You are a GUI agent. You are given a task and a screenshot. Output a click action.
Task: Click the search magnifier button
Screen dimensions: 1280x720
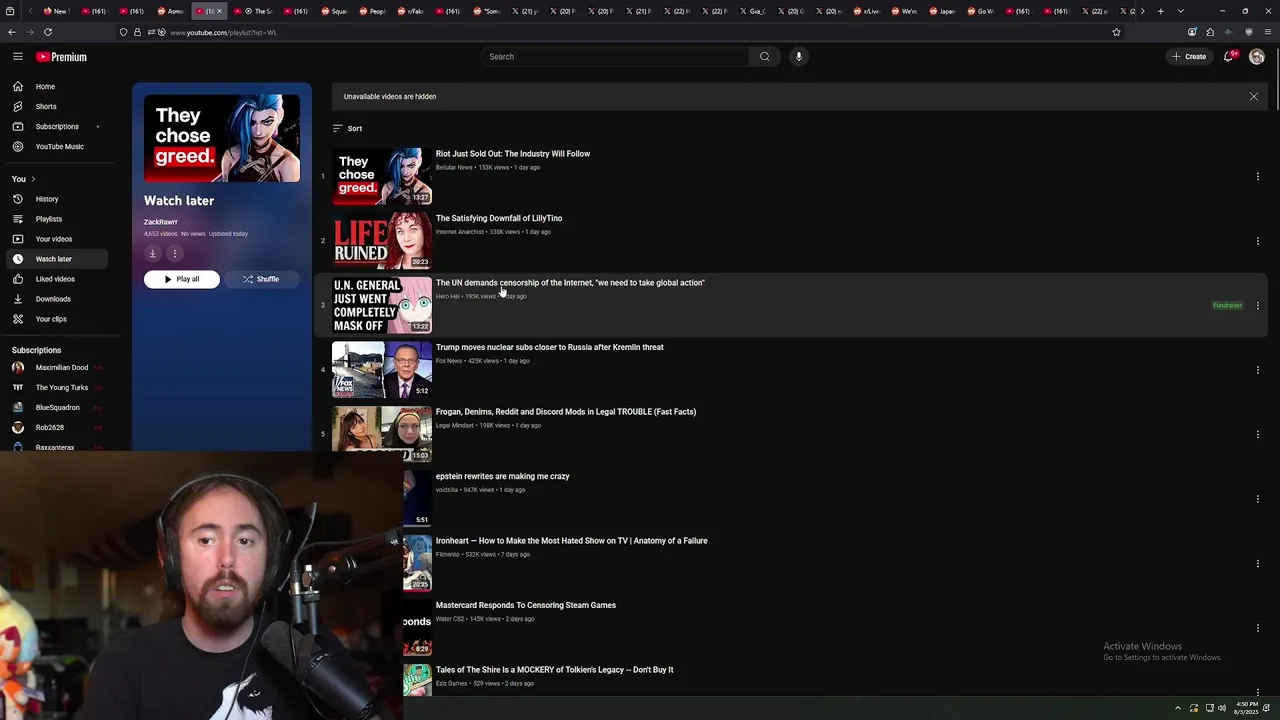pos(765,57)
